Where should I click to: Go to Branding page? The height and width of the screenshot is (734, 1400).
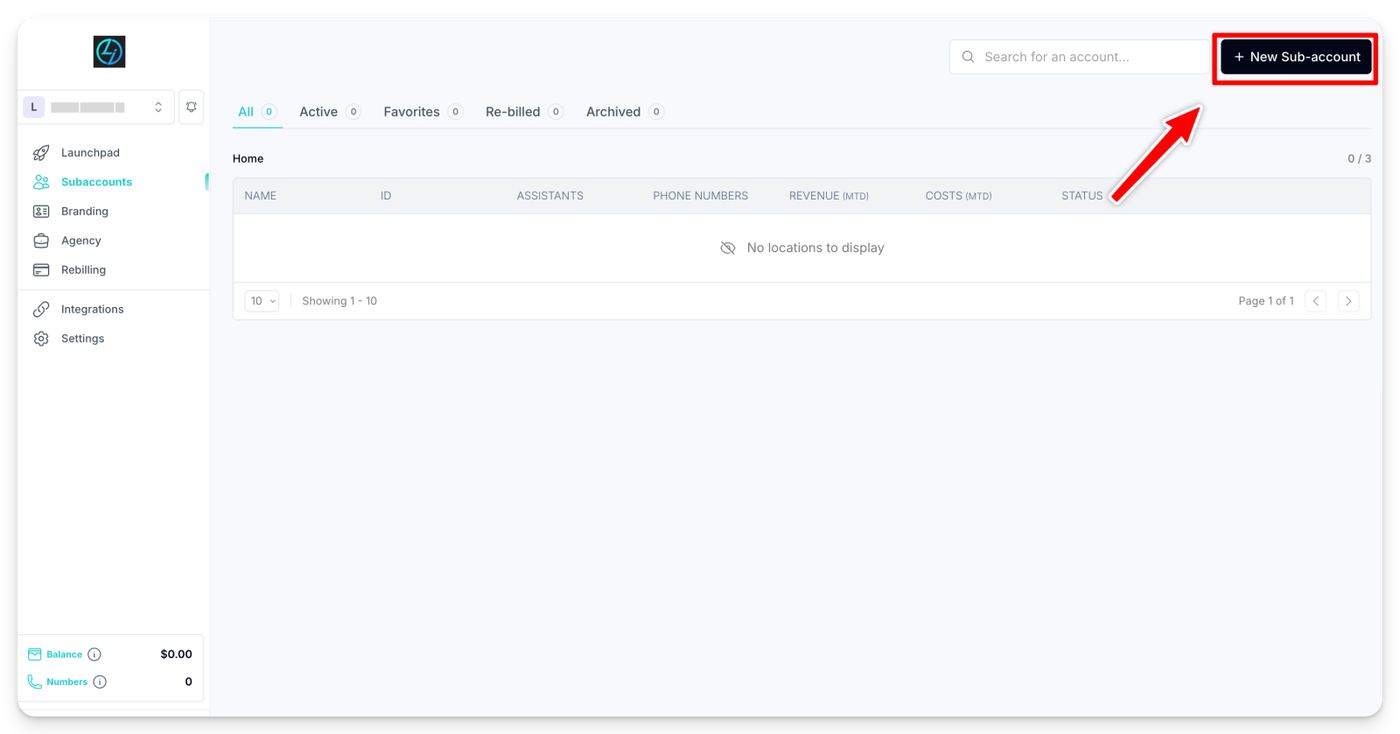click(x=84, y=211)
